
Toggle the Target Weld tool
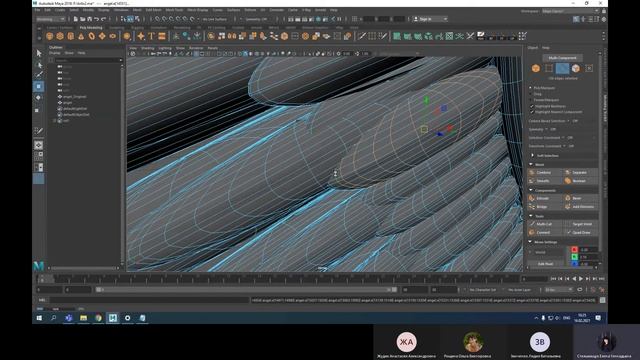[x=582, y=224]
